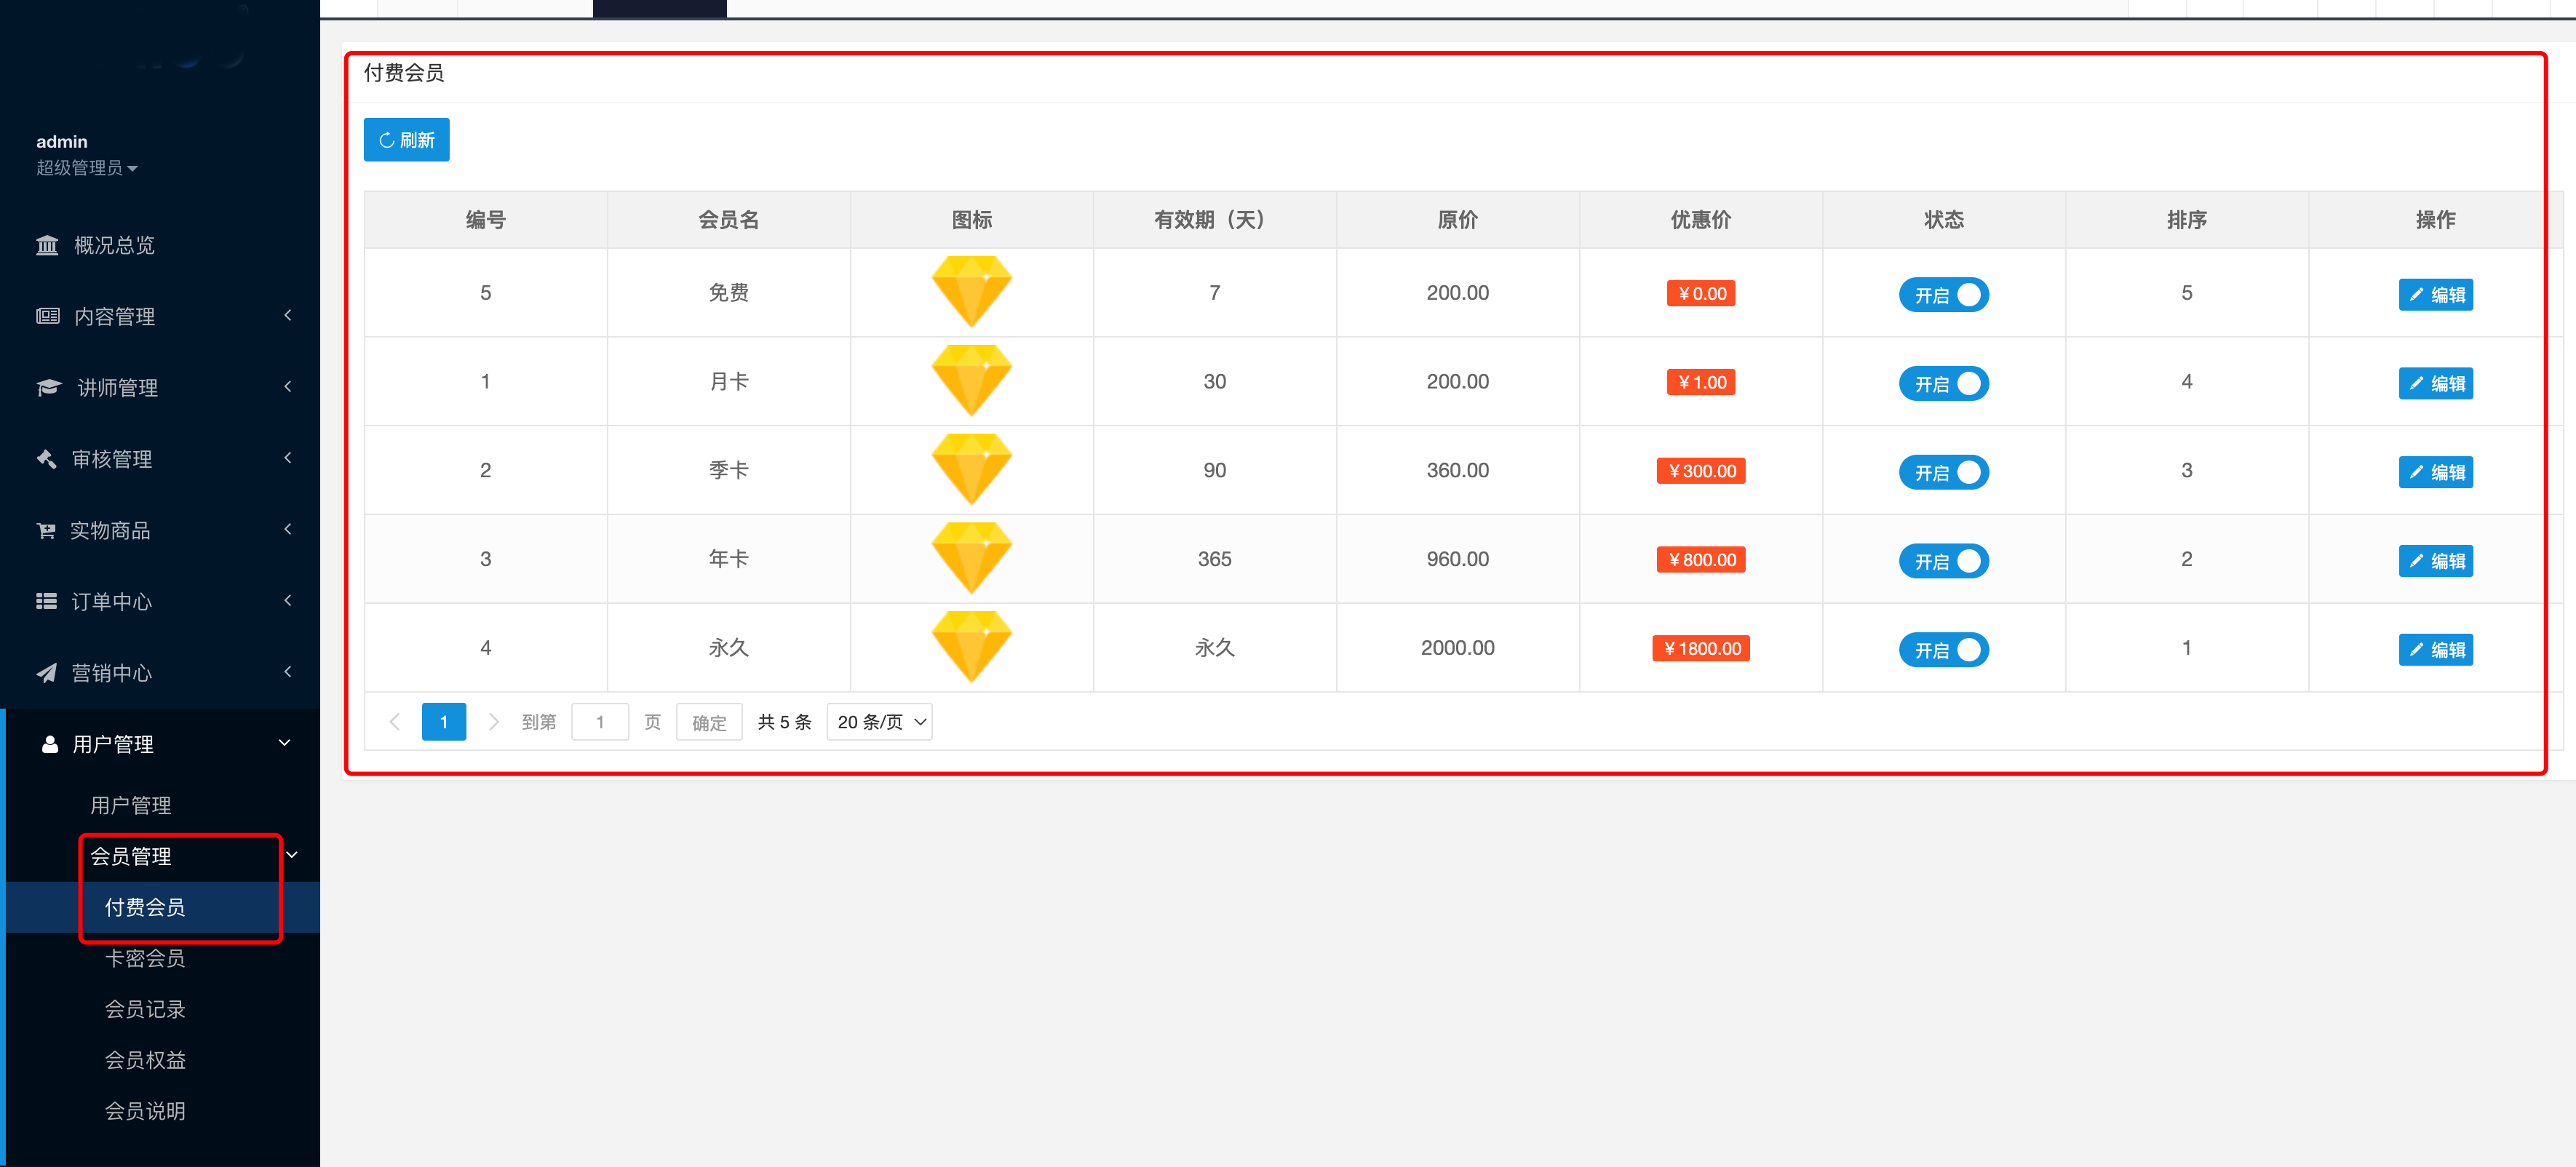
Task: Open the 20 条/页 page size dropdown
Action: (879, 722)
